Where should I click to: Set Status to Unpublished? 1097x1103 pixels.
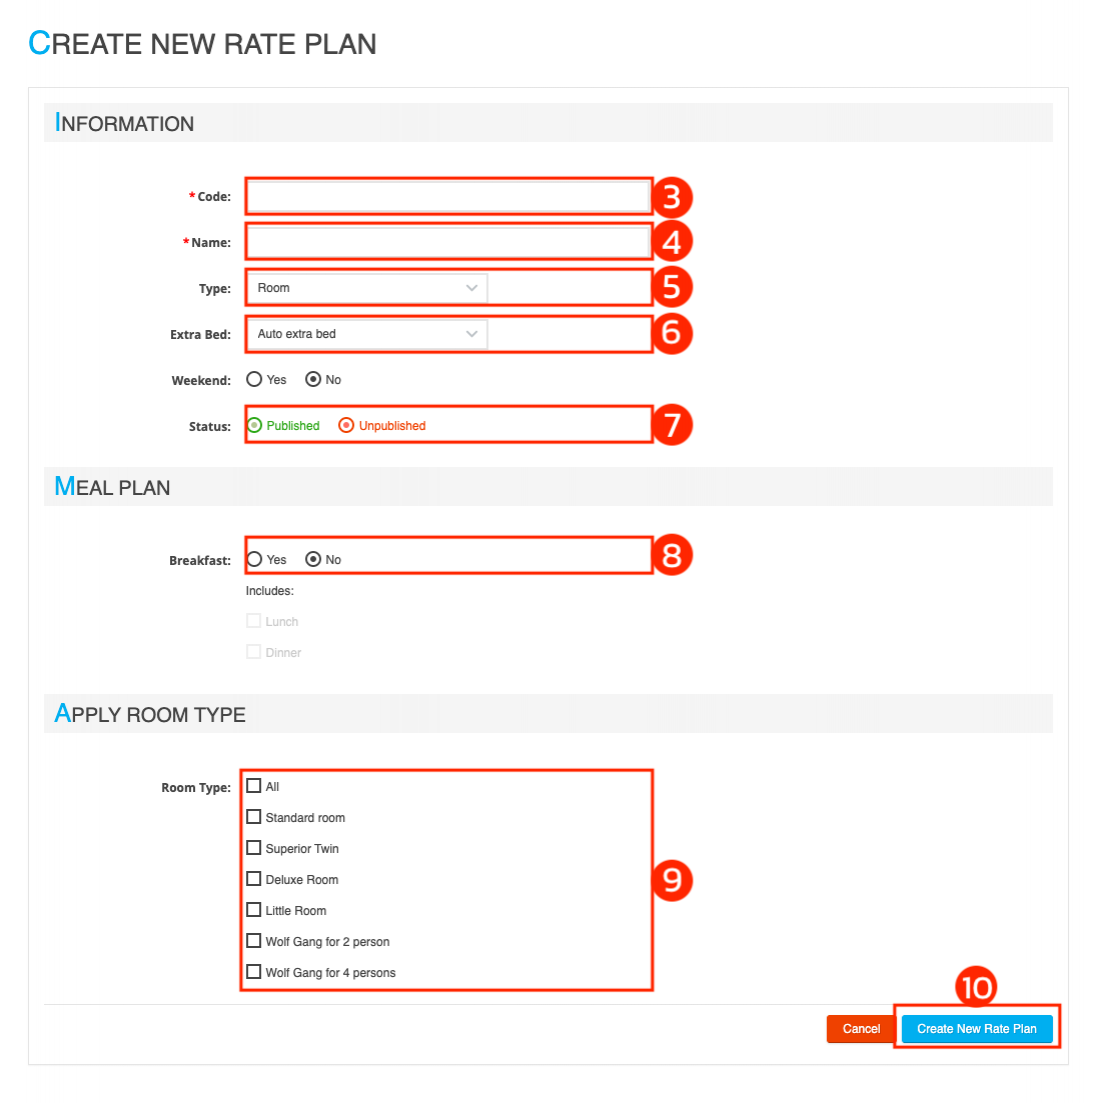(x=347, y=426)
